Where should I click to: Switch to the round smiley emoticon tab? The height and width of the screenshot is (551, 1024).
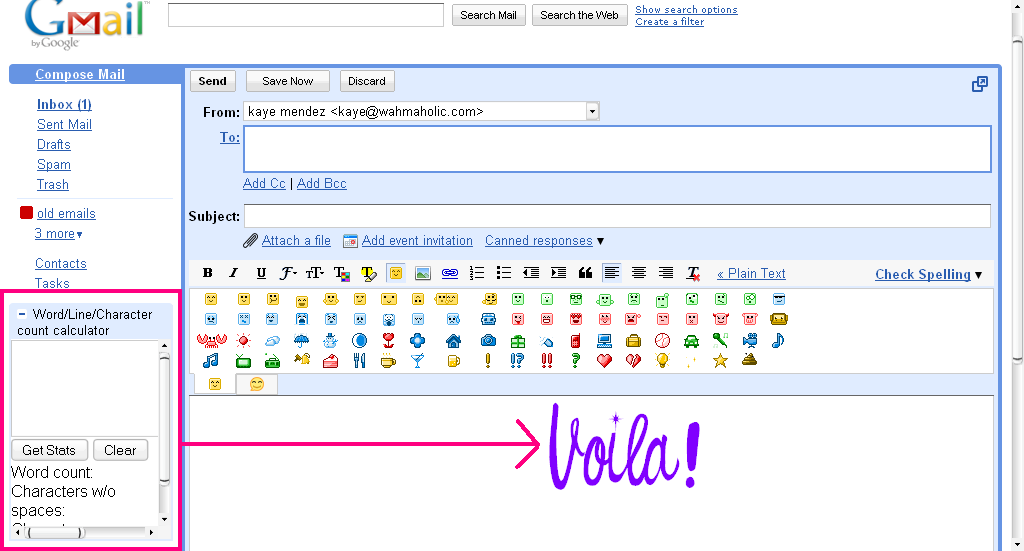[x=257, y=384]
